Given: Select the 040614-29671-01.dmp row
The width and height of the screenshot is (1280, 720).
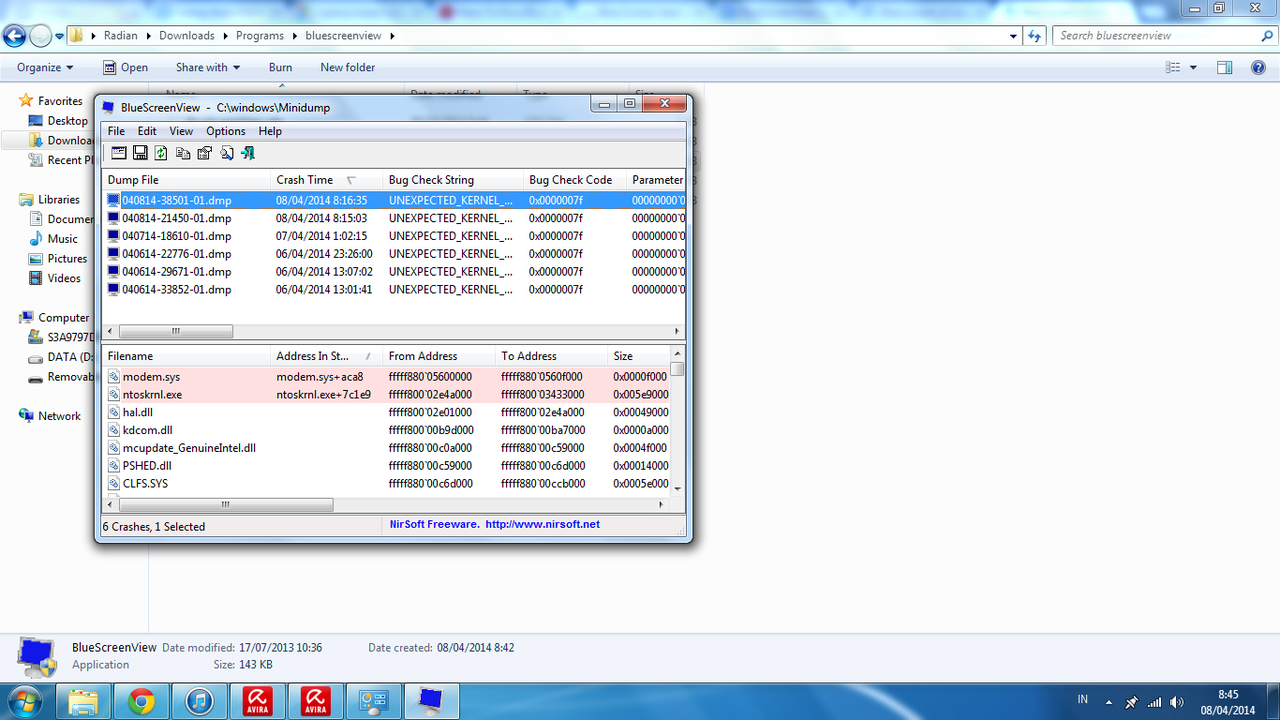Looking at the screenshot, I should 394,272.
